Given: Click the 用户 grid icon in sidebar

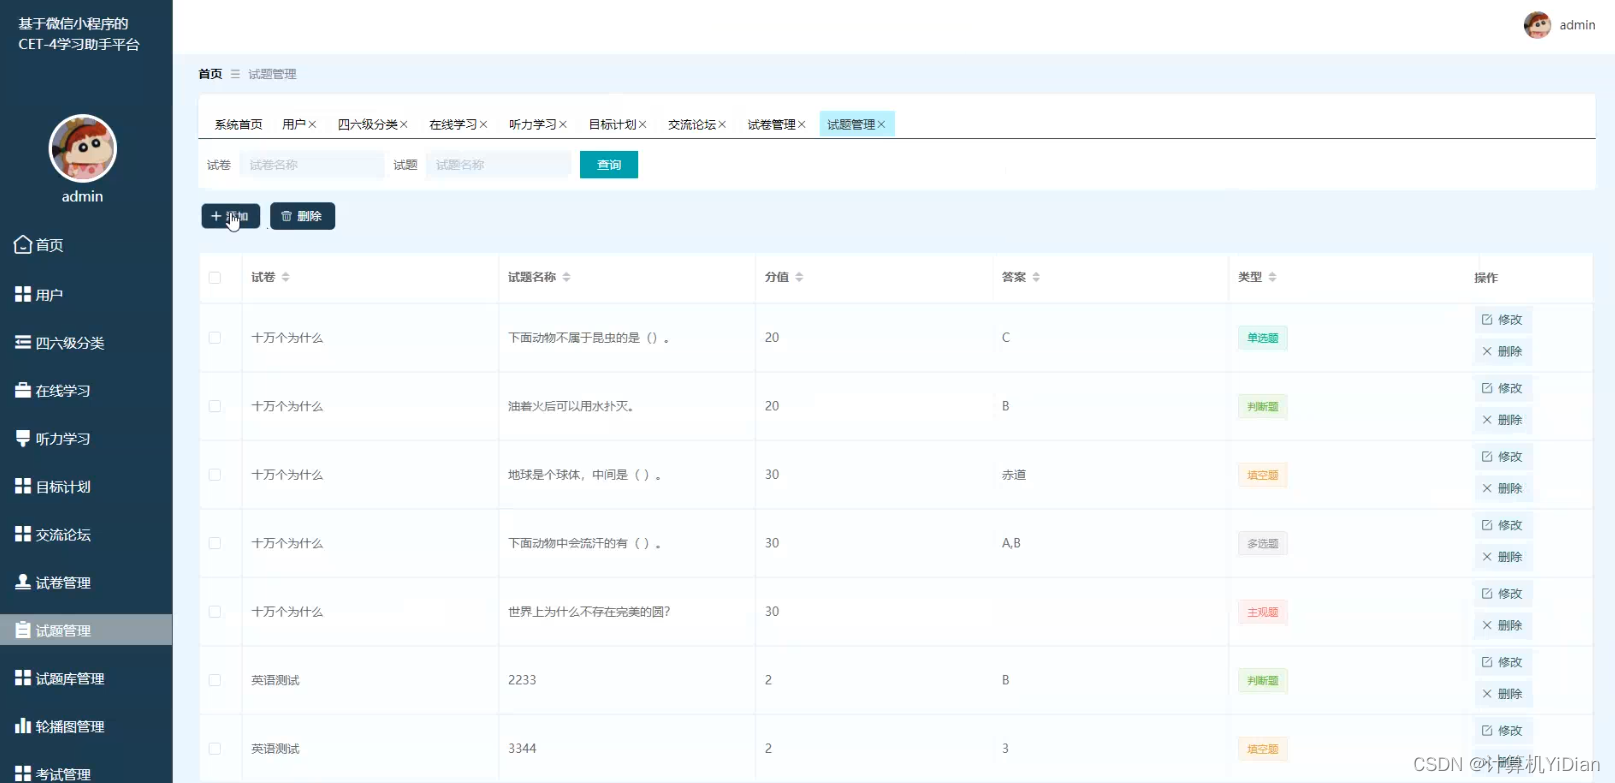Looking at the screenshot, I should point(23,294).
